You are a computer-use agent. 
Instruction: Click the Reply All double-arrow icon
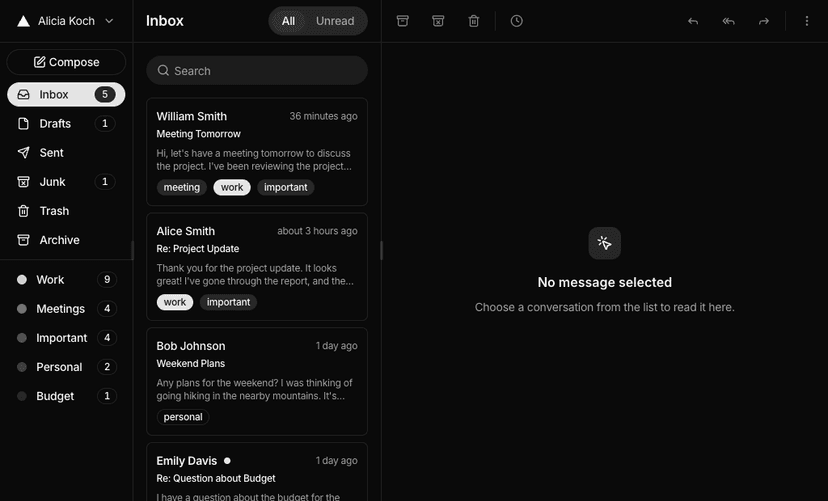728,21
